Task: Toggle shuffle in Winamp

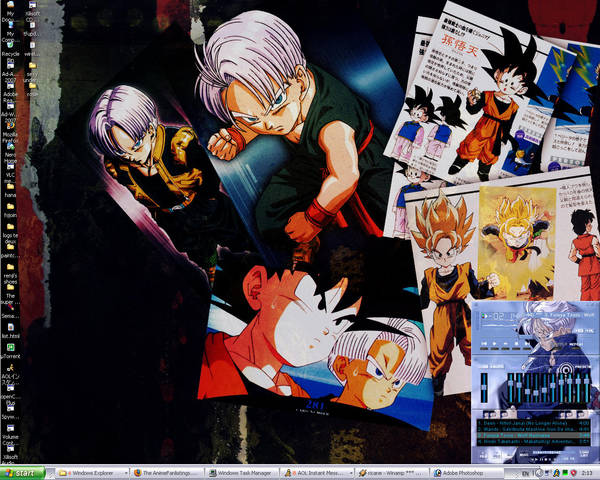Action: point(562,344)
